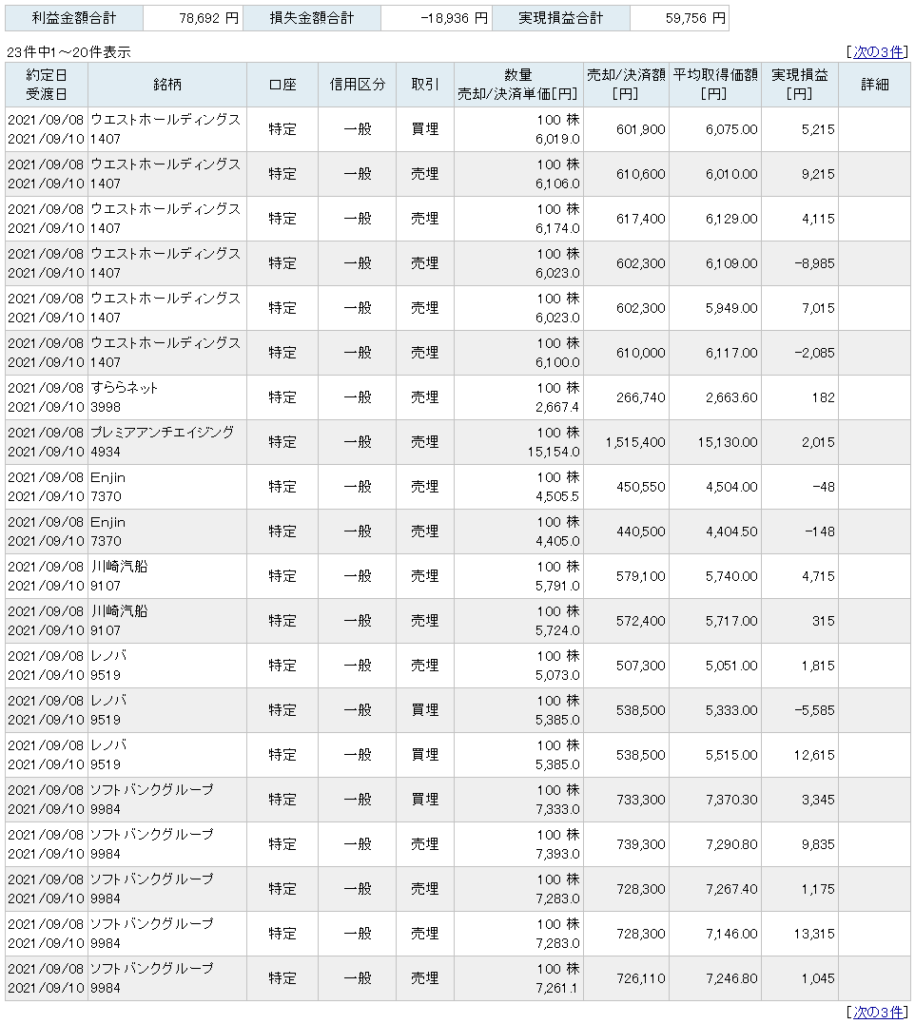Click the 617,400 settlement amount
This screenshot has width=915, height=1024.
(x=641, y=219)
